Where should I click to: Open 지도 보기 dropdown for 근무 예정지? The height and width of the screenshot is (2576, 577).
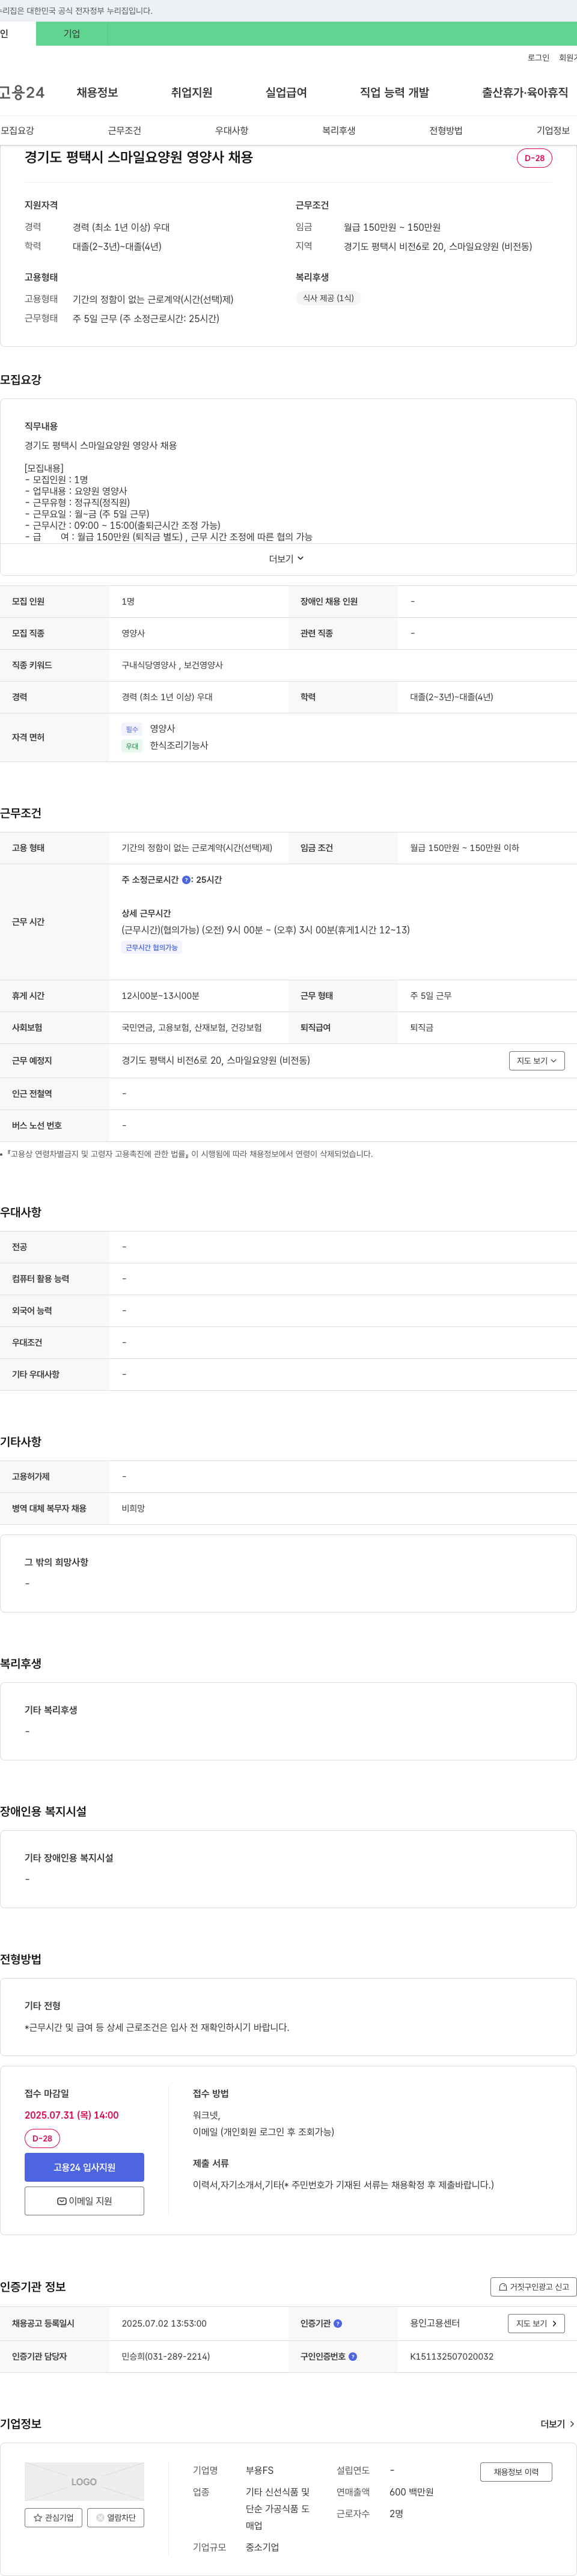pyautogui.click(x=536, y=1061)
